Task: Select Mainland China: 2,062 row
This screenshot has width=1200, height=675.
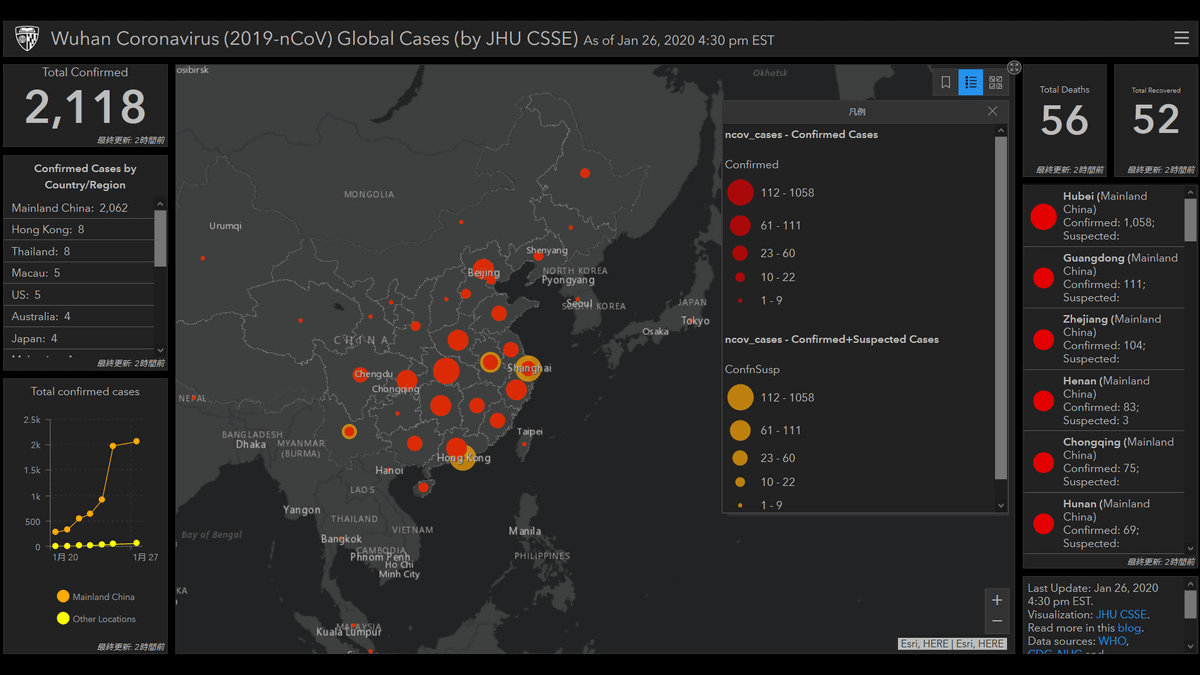Action: point(80,208)
